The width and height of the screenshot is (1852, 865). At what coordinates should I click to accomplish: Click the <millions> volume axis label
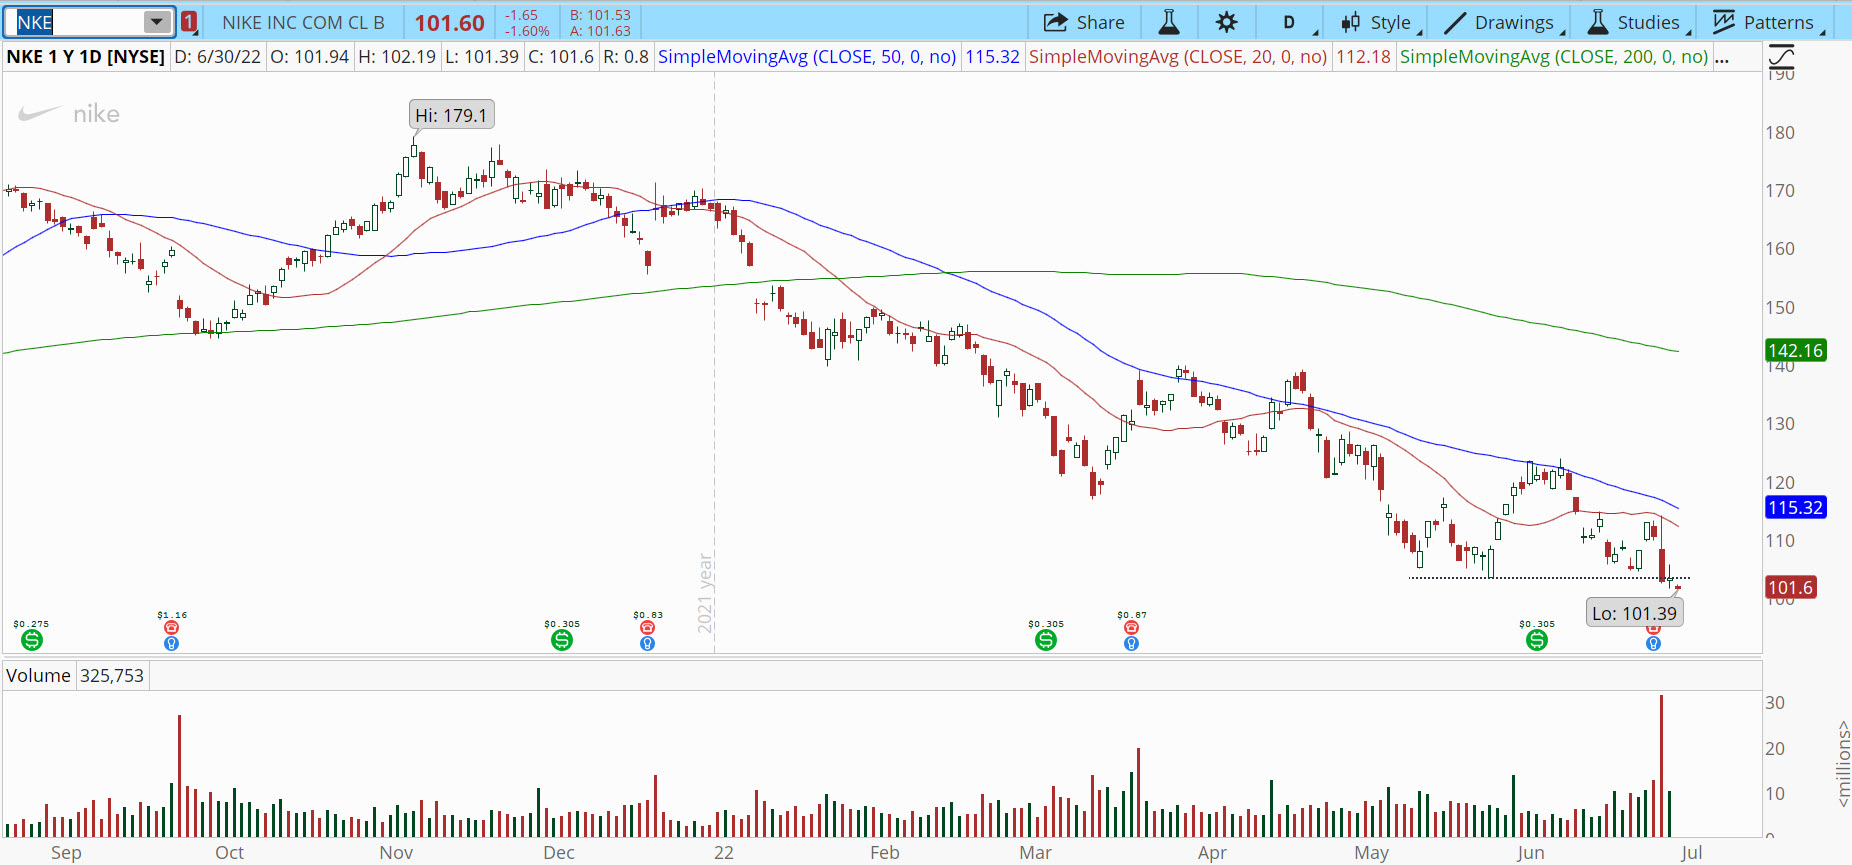point(1842,763)
